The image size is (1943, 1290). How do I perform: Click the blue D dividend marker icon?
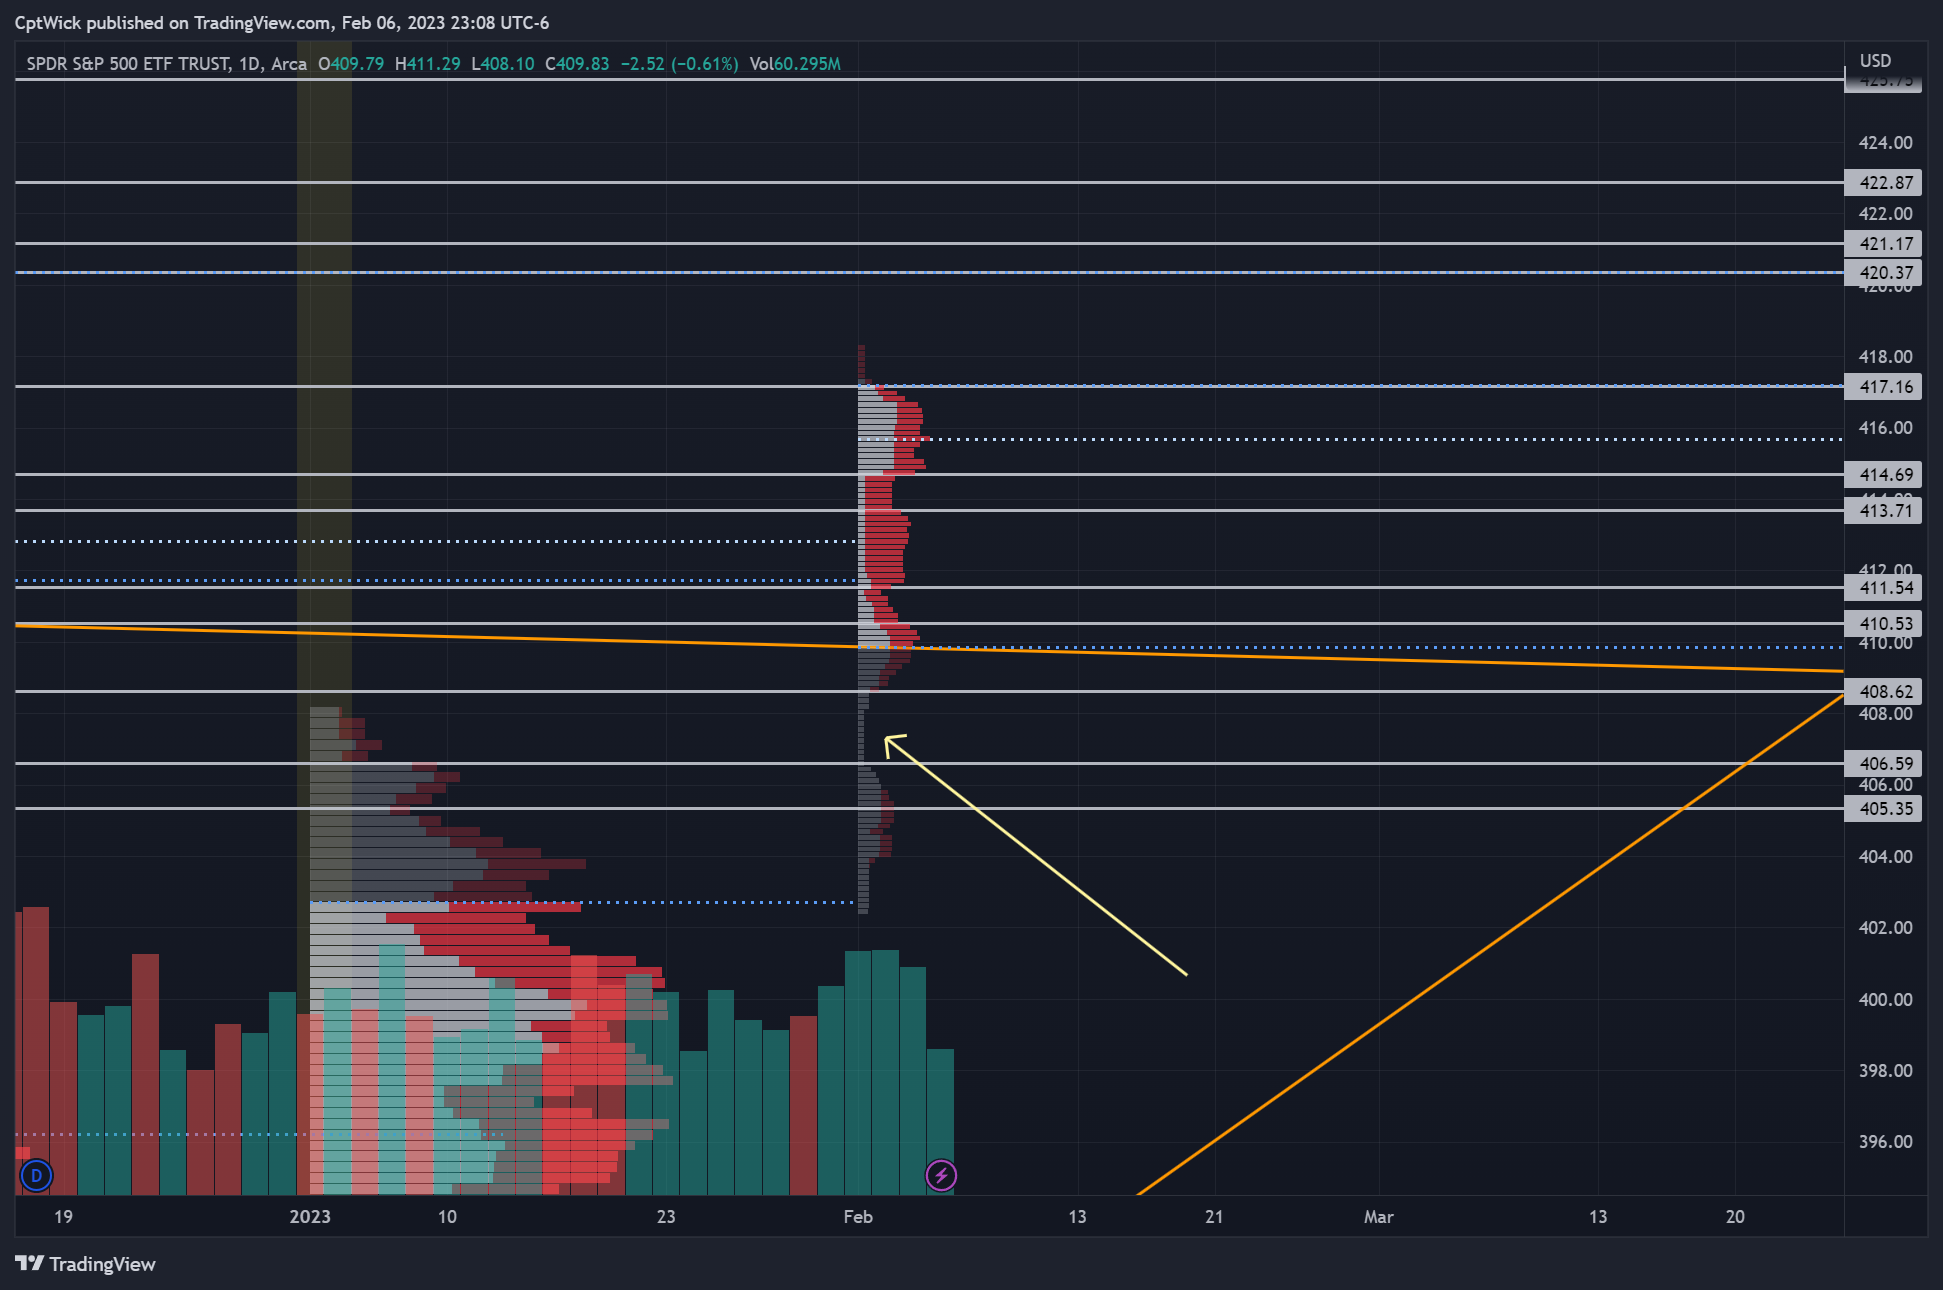point(36,1175)
